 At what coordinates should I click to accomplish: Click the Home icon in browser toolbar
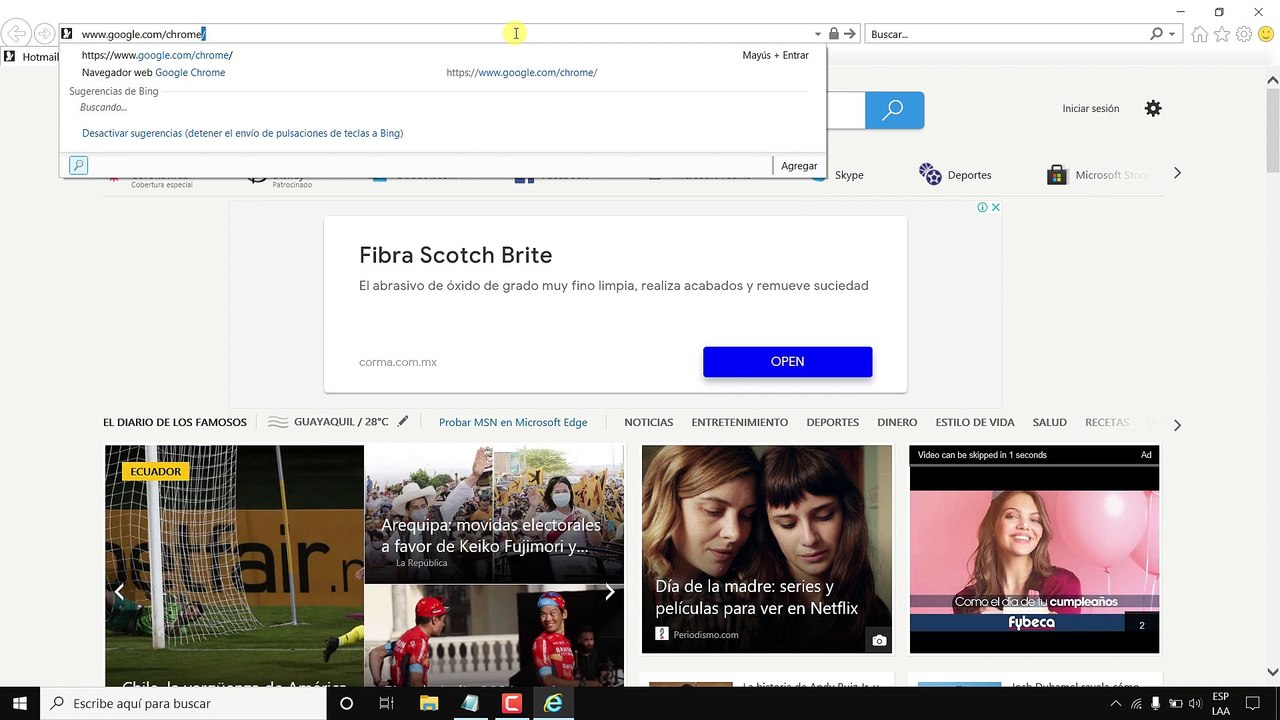[1200, 34]
